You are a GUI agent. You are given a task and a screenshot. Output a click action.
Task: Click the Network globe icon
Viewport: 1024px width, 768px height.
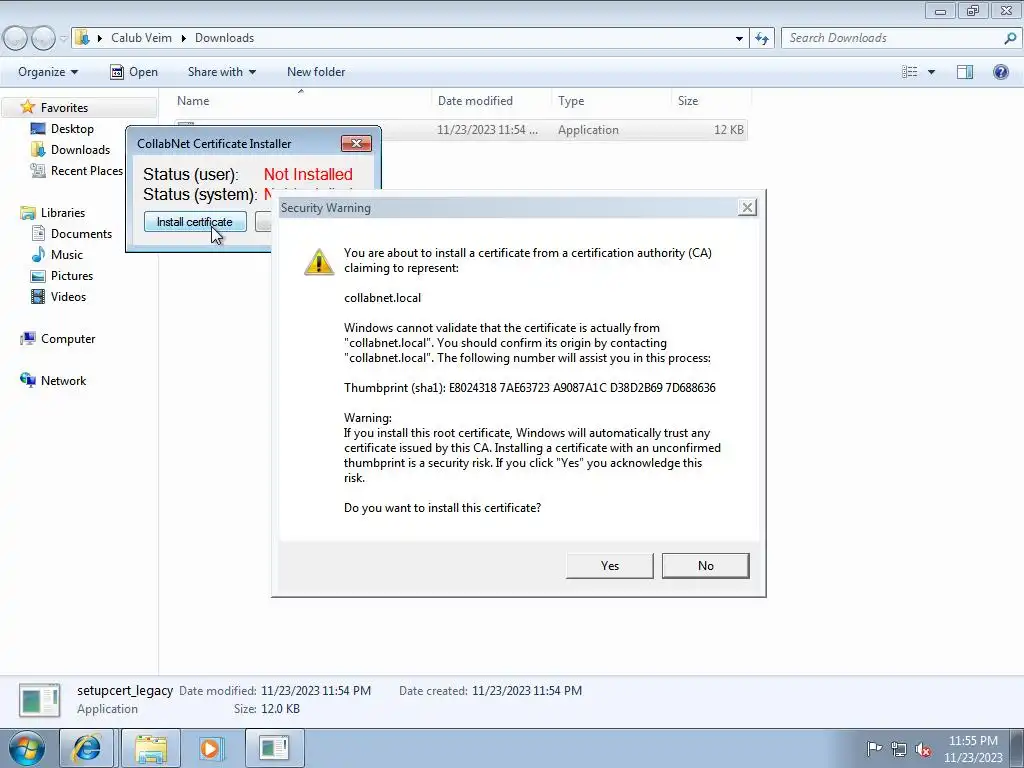coord(28,380)
